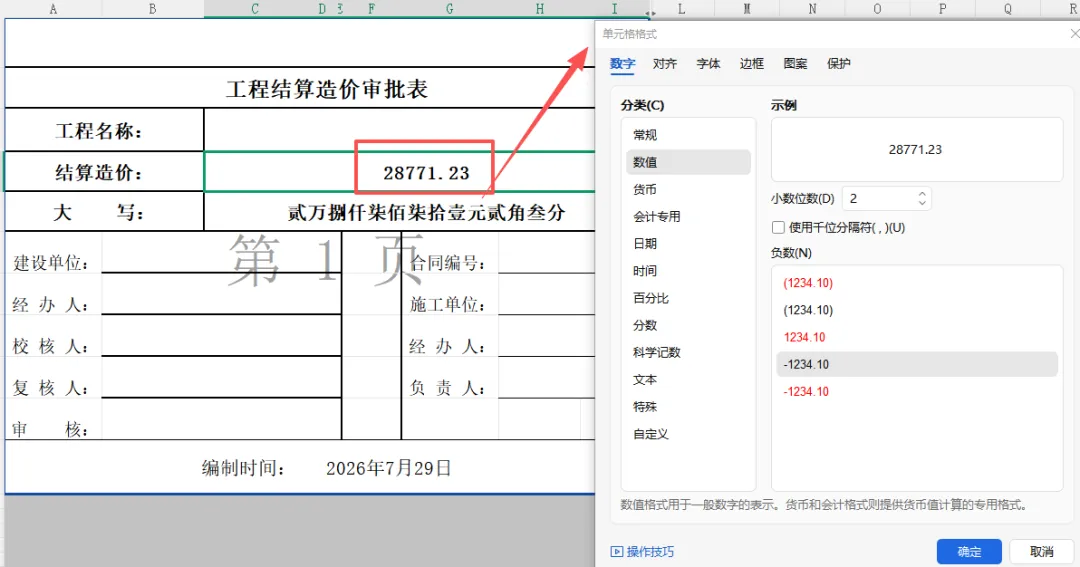Select 货币 category
The width and height of the screenshot is (1080, 567).
[x=688, y=189]
